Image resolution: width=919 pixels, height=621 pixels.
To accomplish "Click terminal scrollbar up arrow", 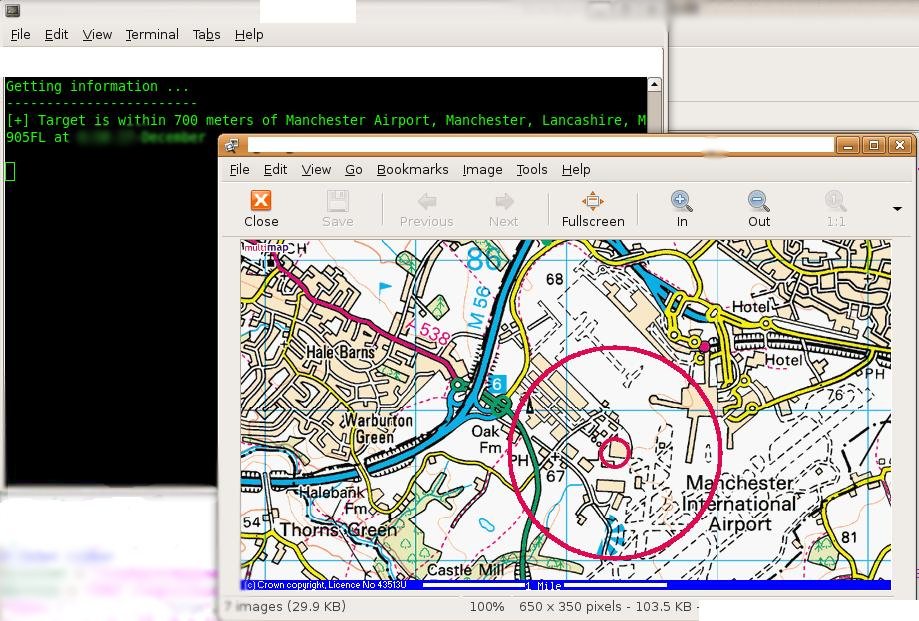I will [x=654, y=85].
